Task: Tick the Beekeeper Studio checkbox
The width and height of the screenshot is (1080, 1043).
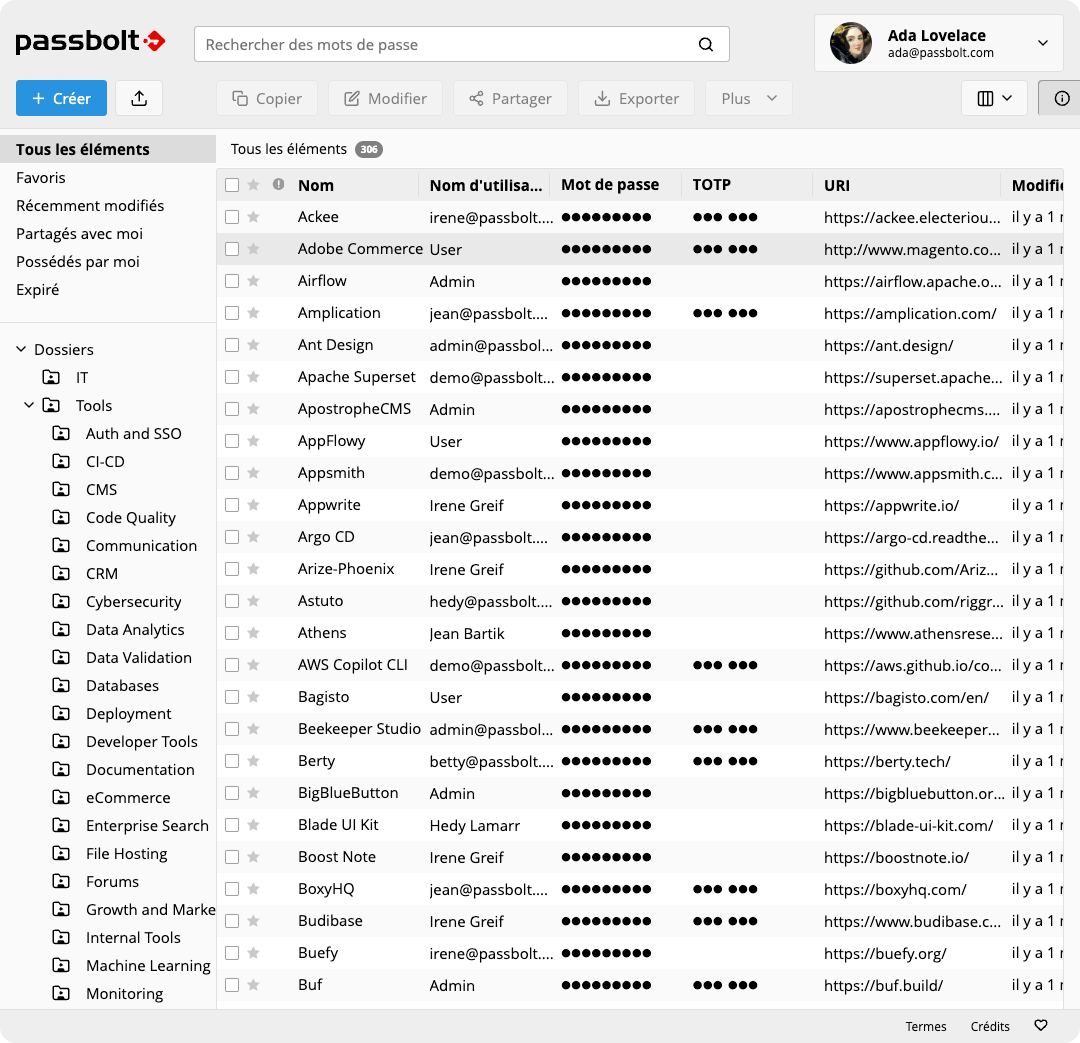Action: (x=232, y=729)
